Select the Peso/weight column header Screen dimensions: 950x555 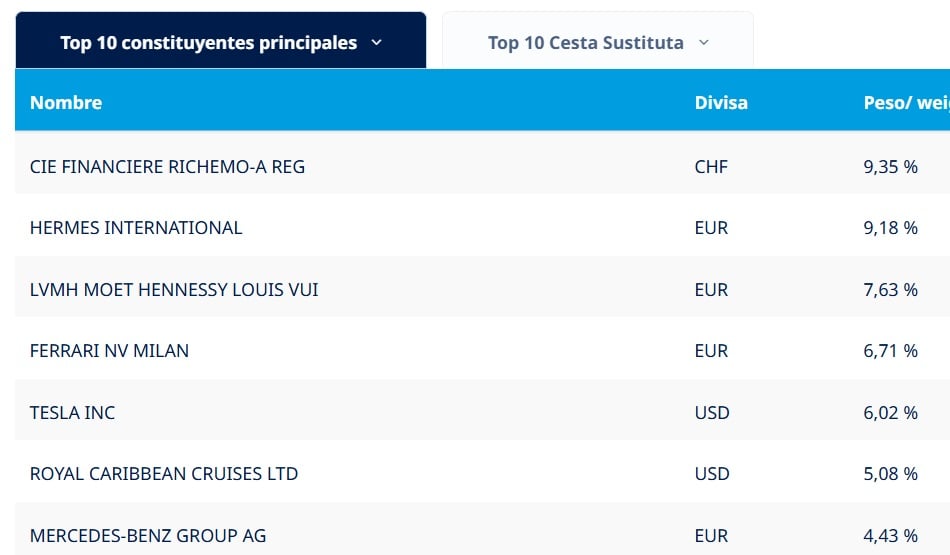pyautogui.click(x=904, y=102)
